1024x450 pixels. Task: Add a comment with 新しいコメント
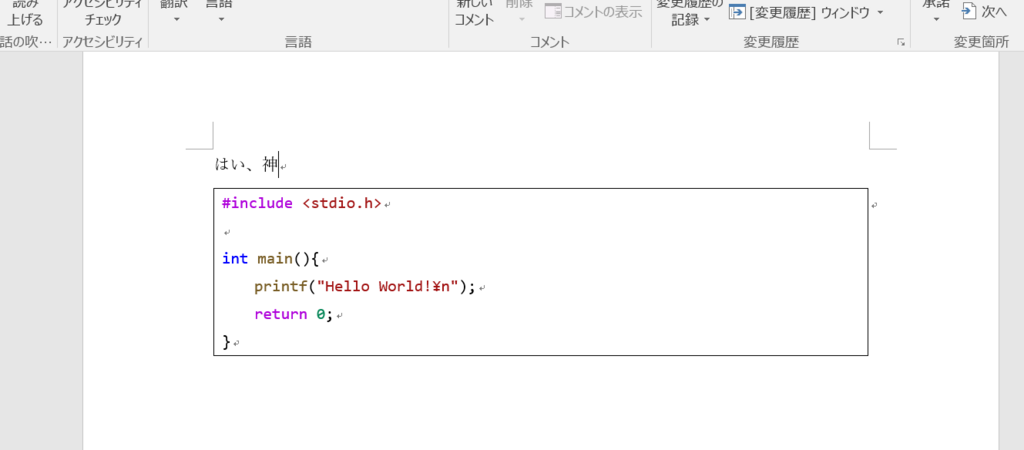(x=474, y=13)
